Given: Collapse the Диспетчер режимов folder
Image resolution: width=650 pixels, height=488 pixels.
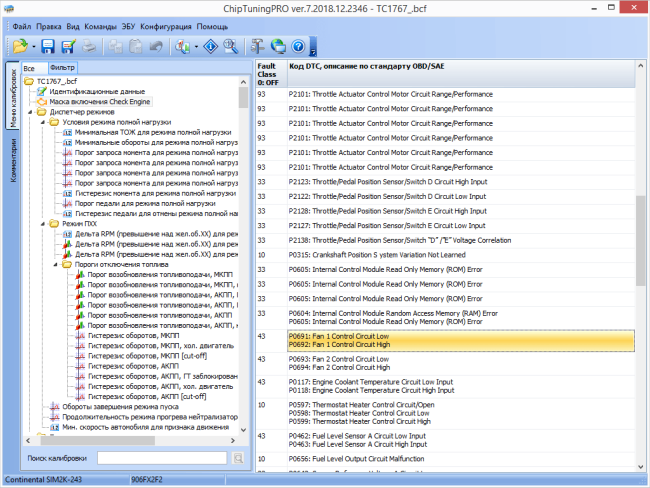Looking at the screenshot, I should (x=30, y=112).
